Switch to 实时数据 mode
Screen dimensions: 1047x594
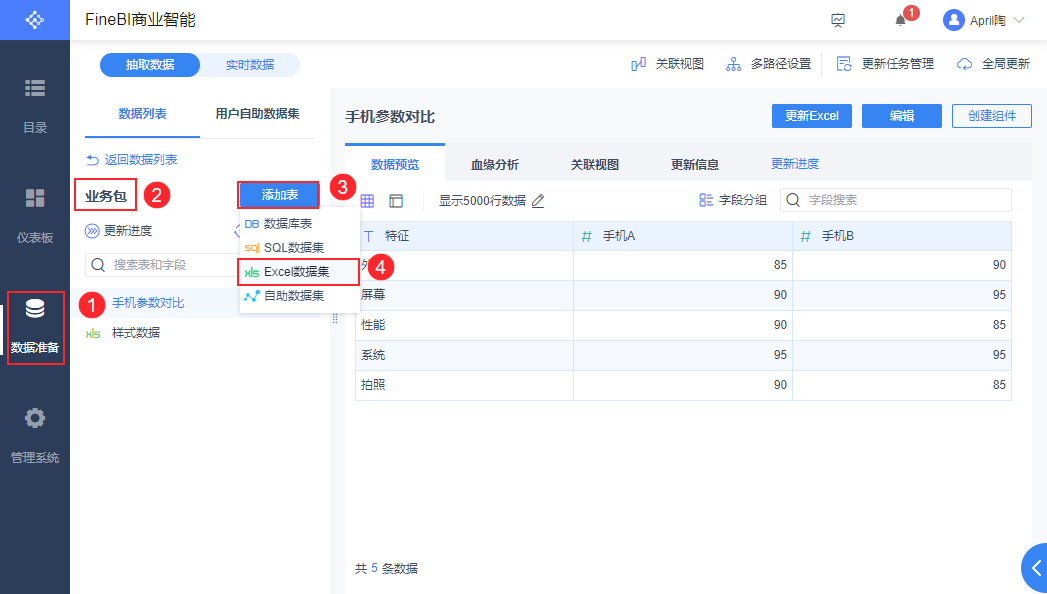[x=250, y=65]
